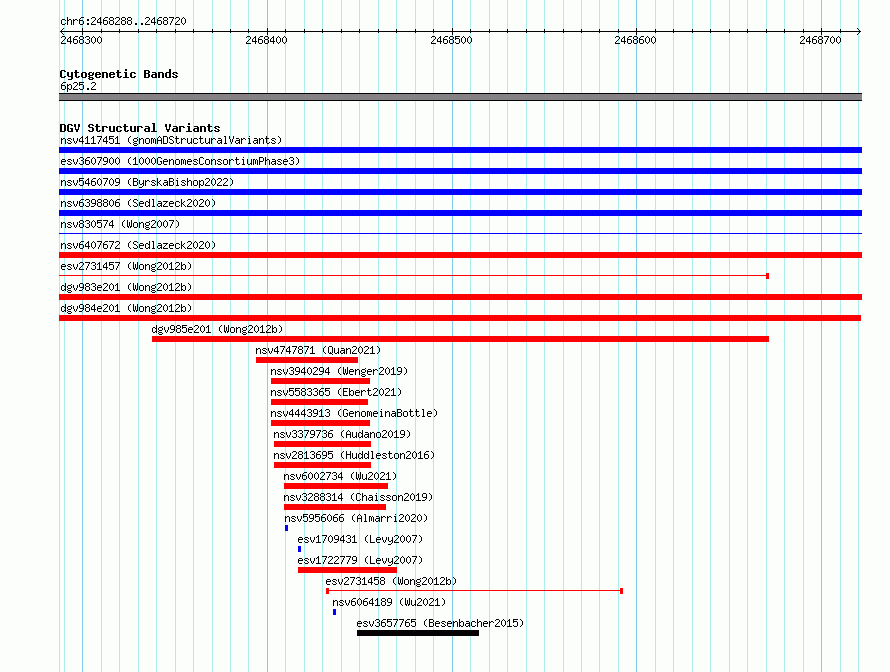Select the dgv983e201 Wong2012b label
This screenshot has height=672, width=890.
pyautogui.click(x=126, y=287)
